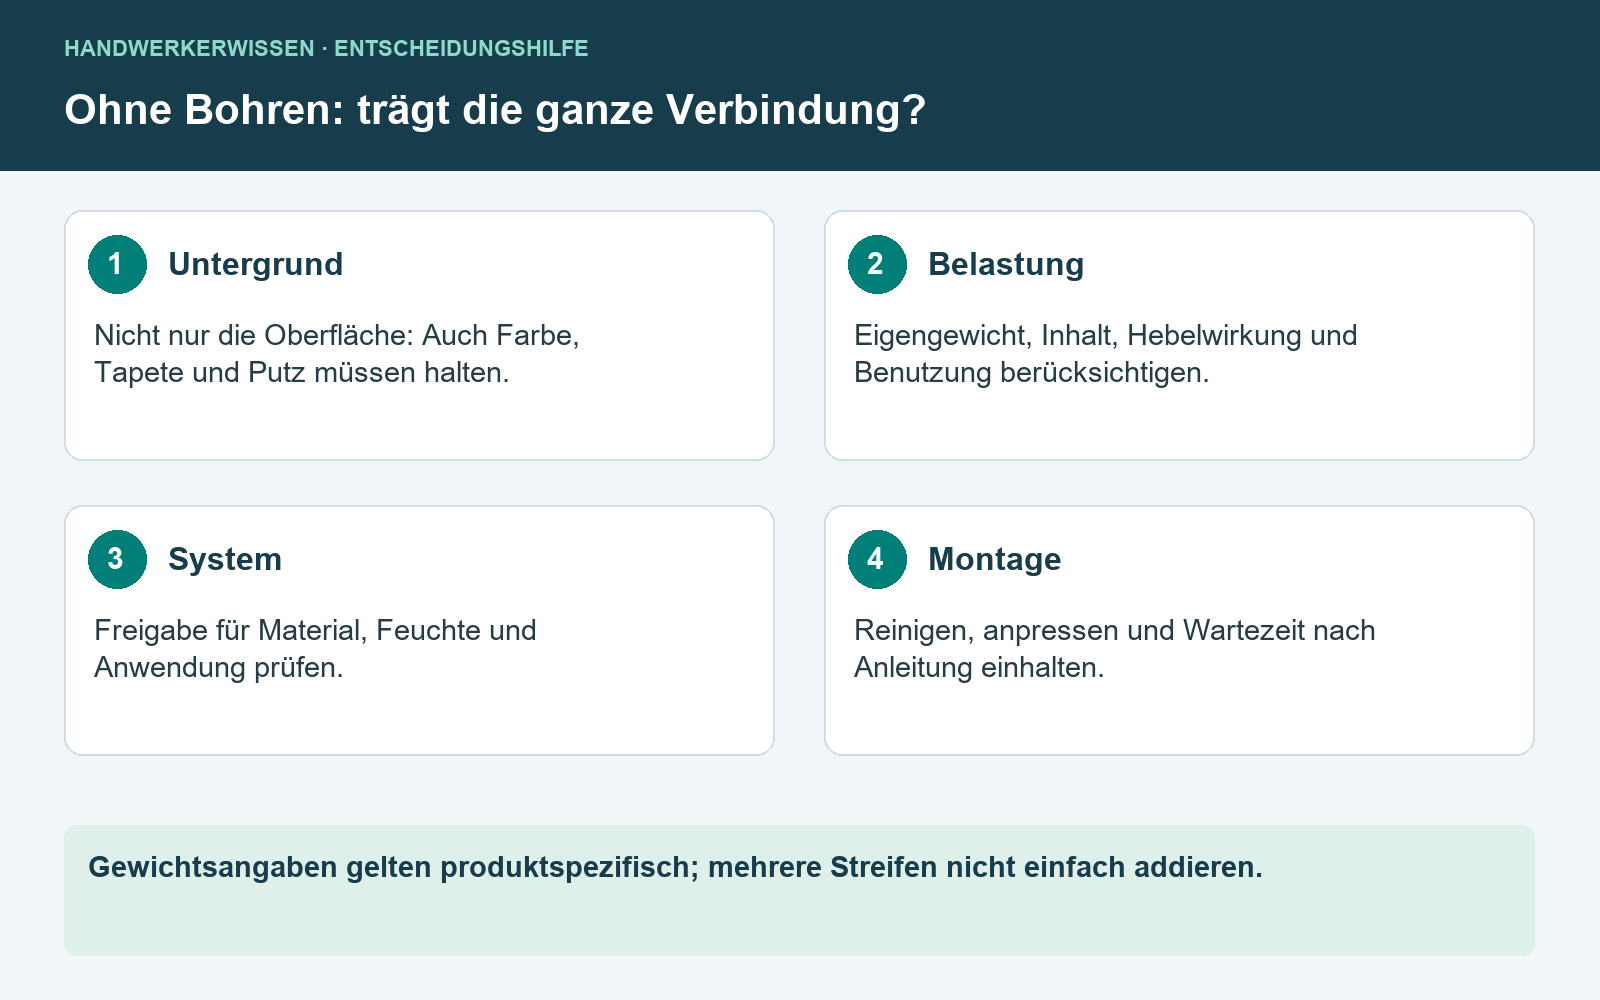This screenshot has width=1600, height=1000.
Task: Click text 'Nicht nur die Oberfläche: Auch Farbe,'
Action: tap(337, 335)
